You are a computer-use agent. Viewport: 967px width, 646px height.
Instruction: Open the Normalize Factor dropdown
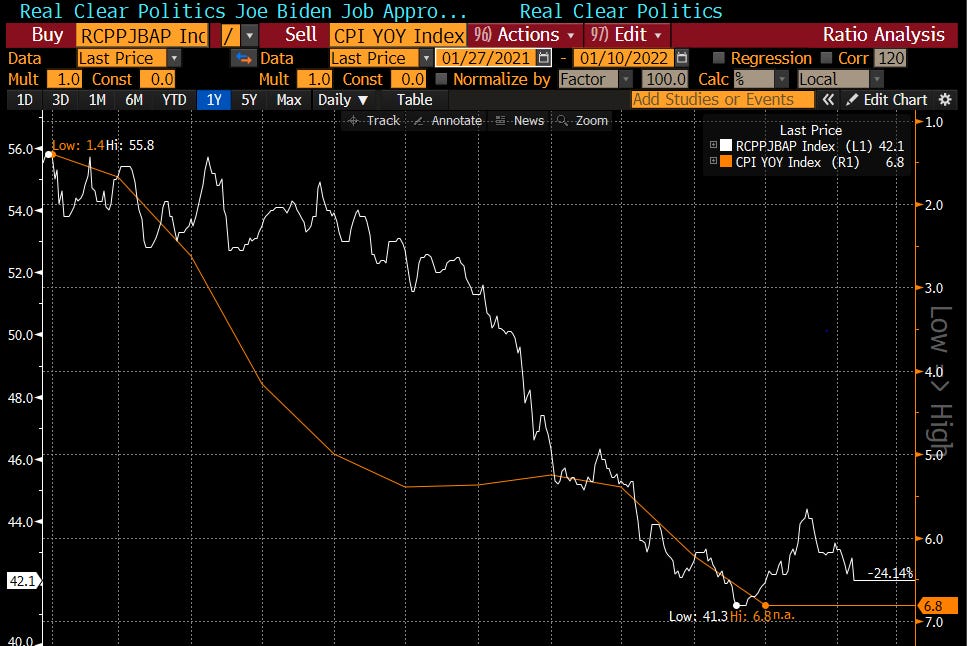[x=626, y=80]
